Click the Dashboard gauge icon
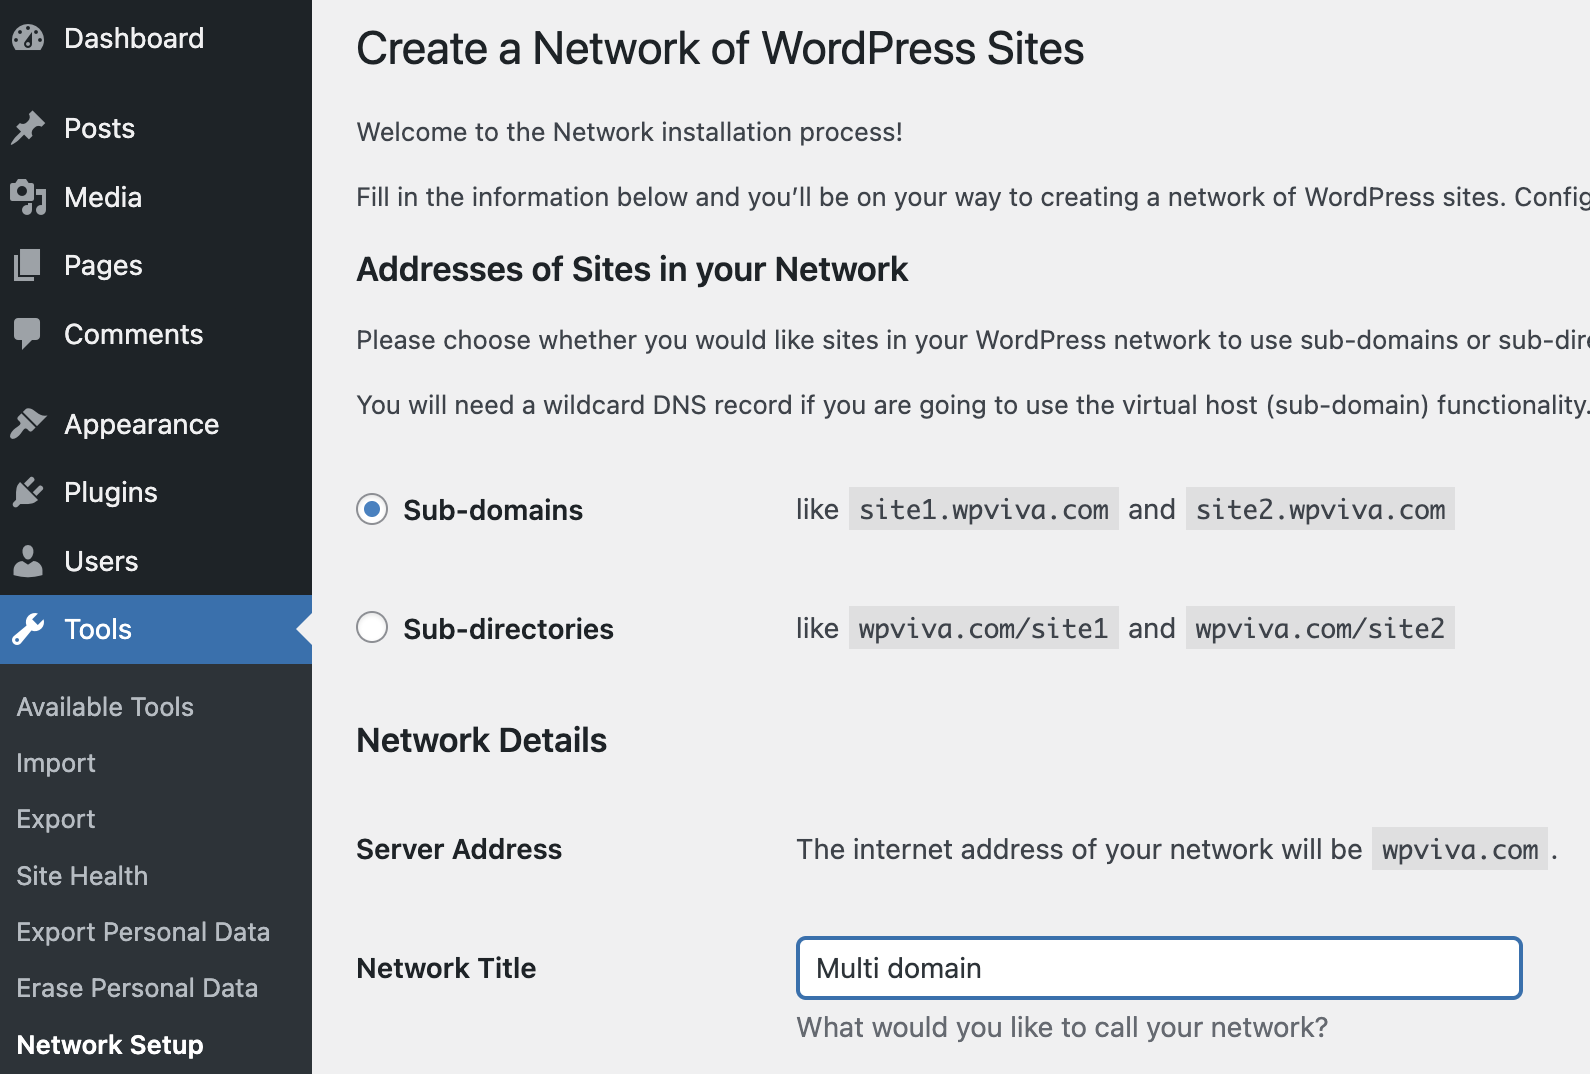 [28, 38]
